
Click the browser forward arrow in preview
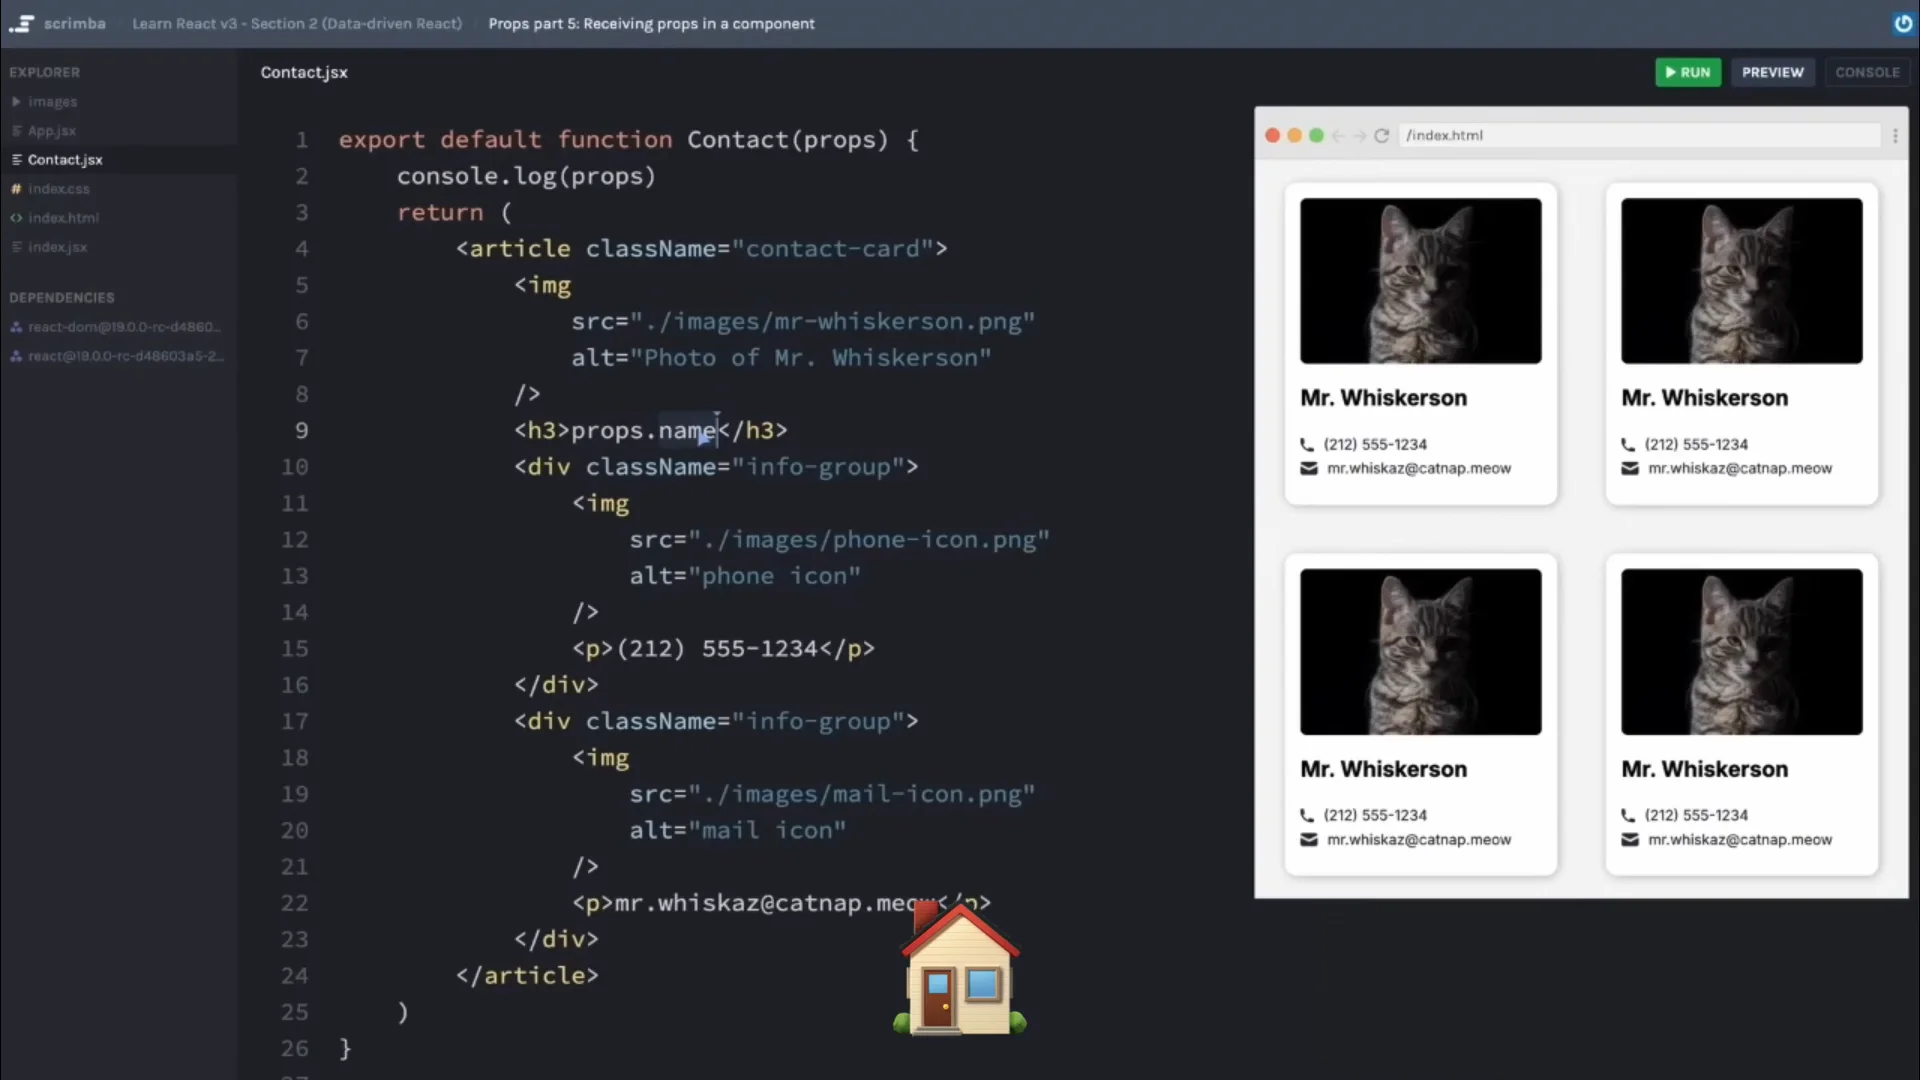[1360, 135]
